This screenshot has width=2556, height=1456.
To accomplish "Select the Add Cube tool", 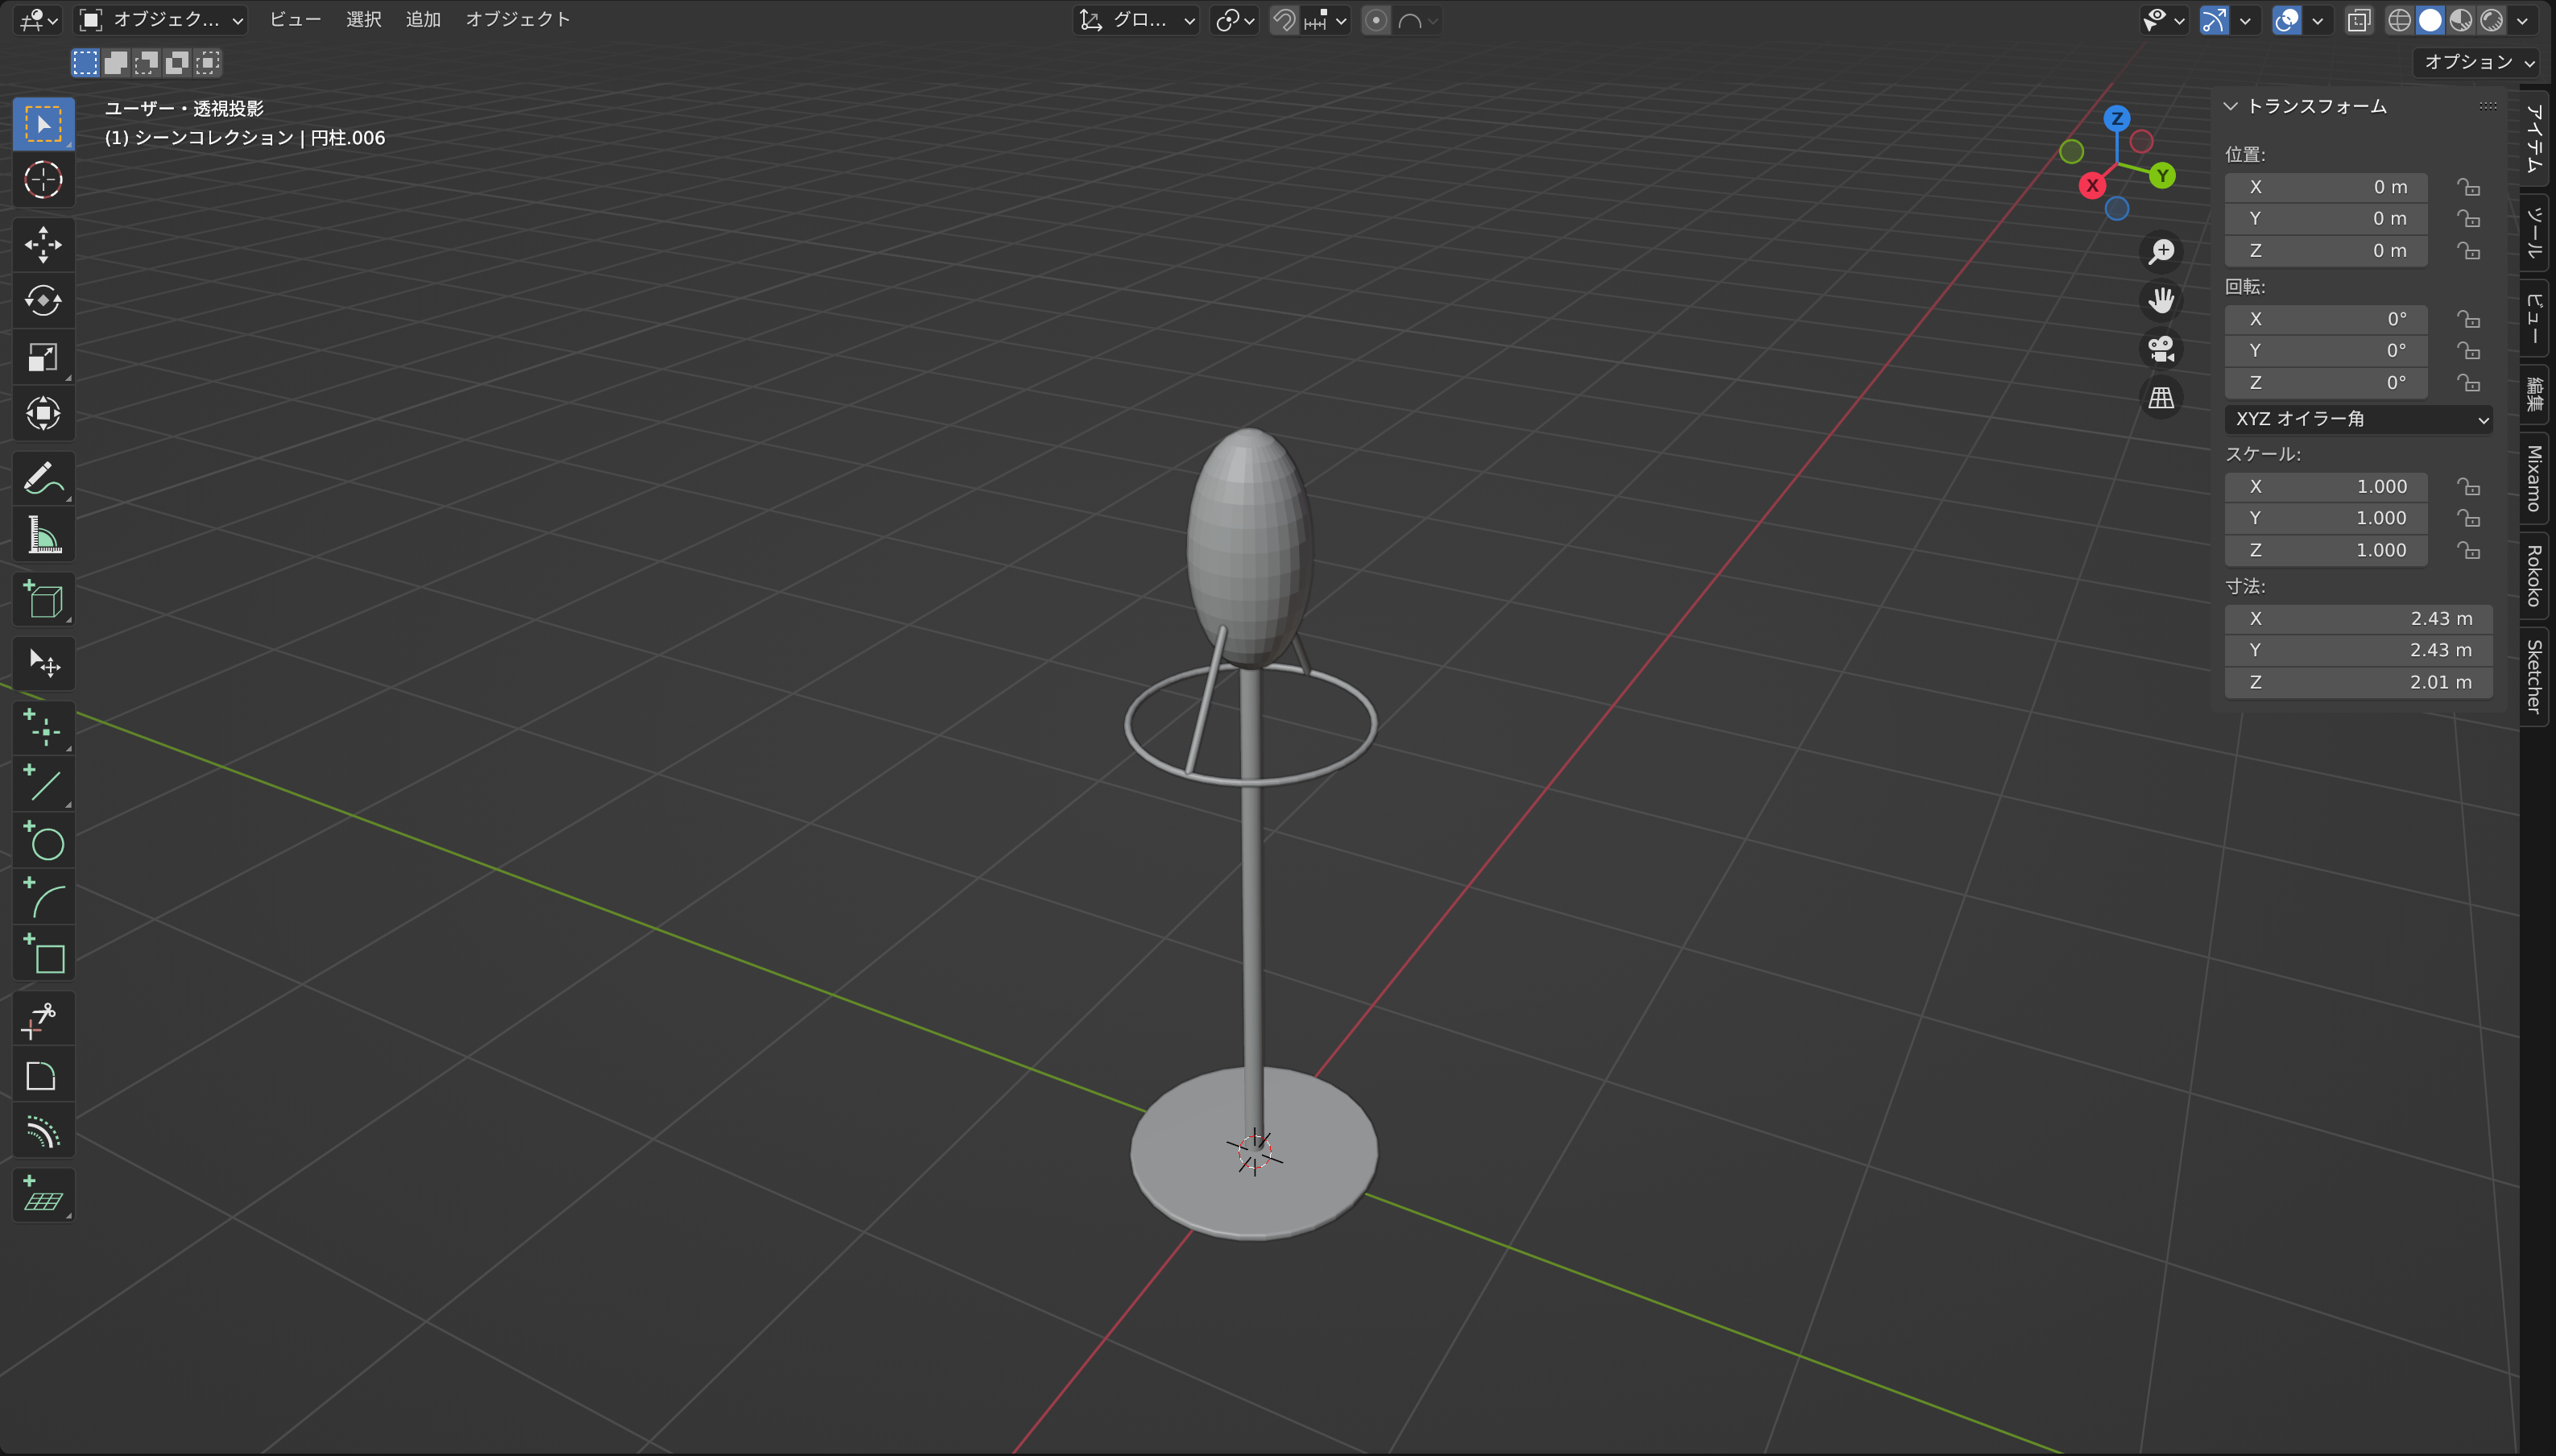I will pyautogui.click(x=43, y=599).
